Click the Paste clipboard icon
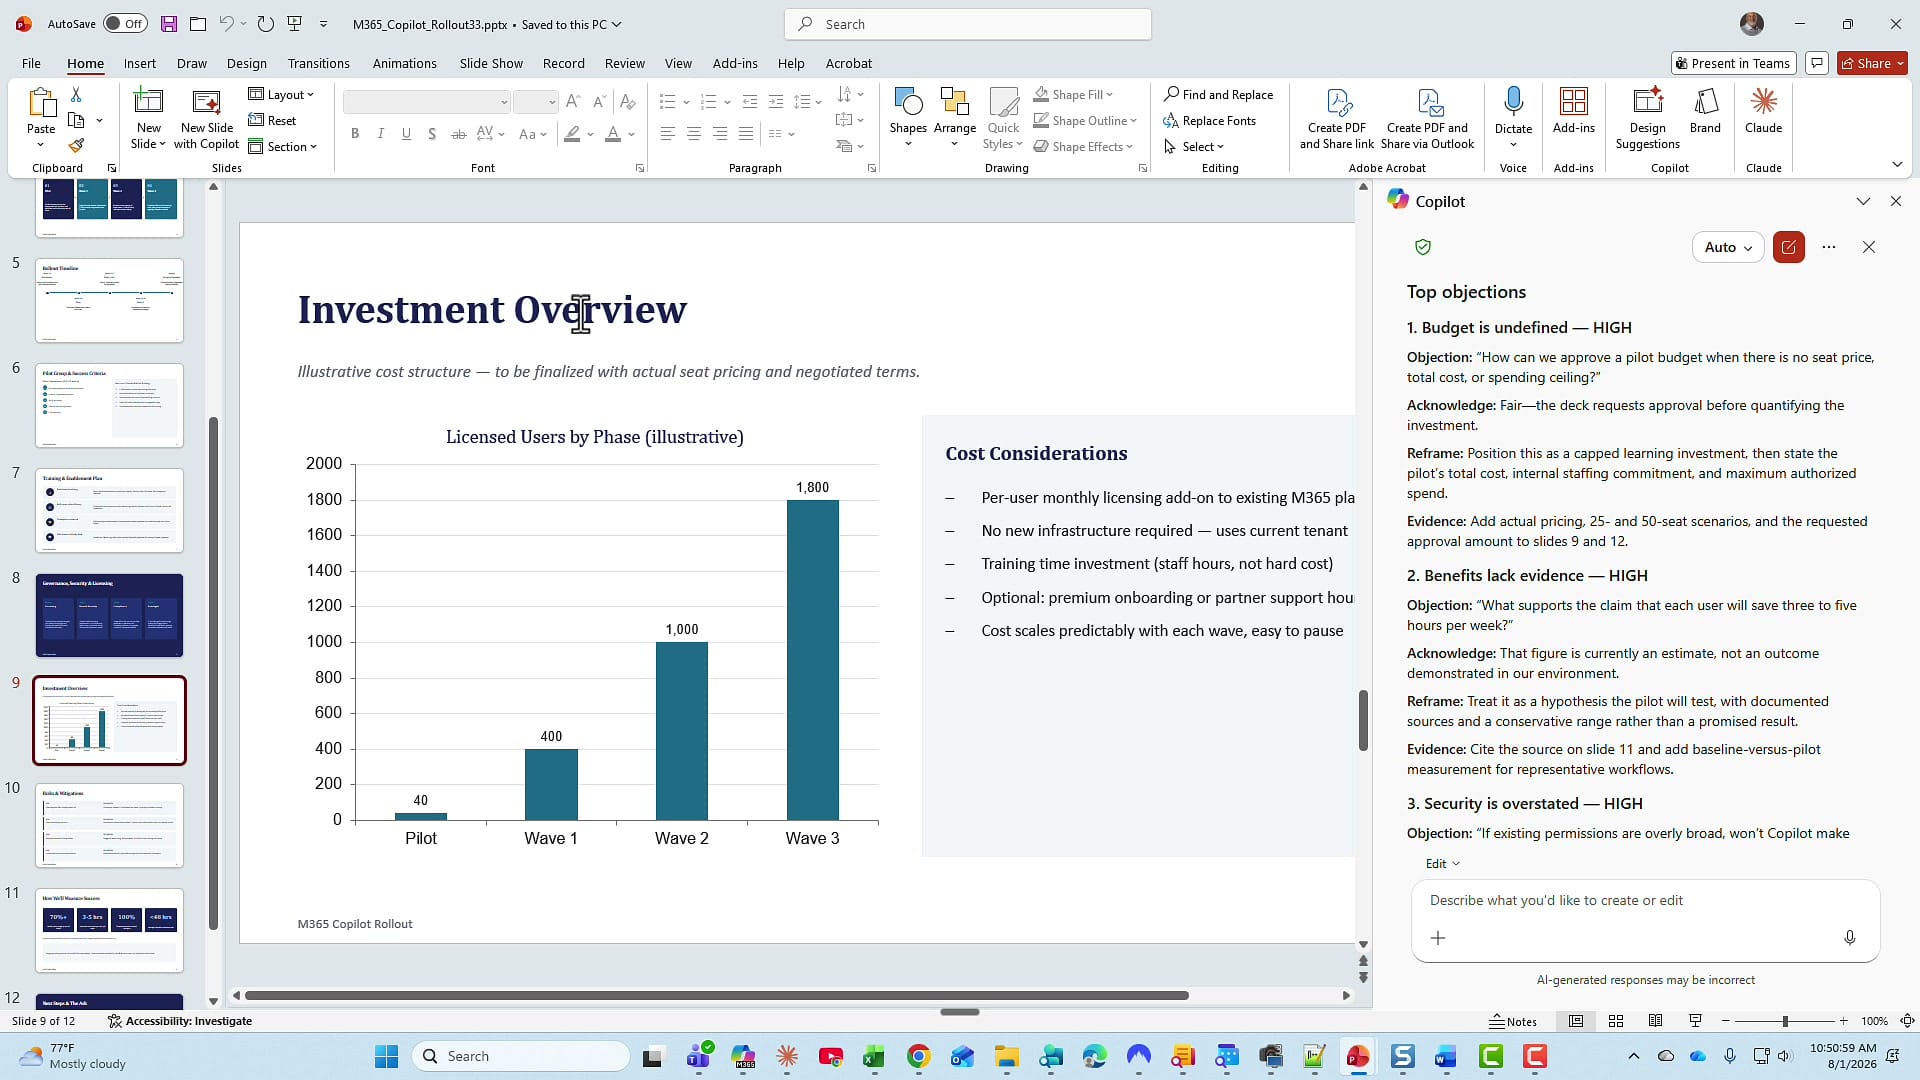Viewport: 1920px width, 1080px height. pos(41,103)
